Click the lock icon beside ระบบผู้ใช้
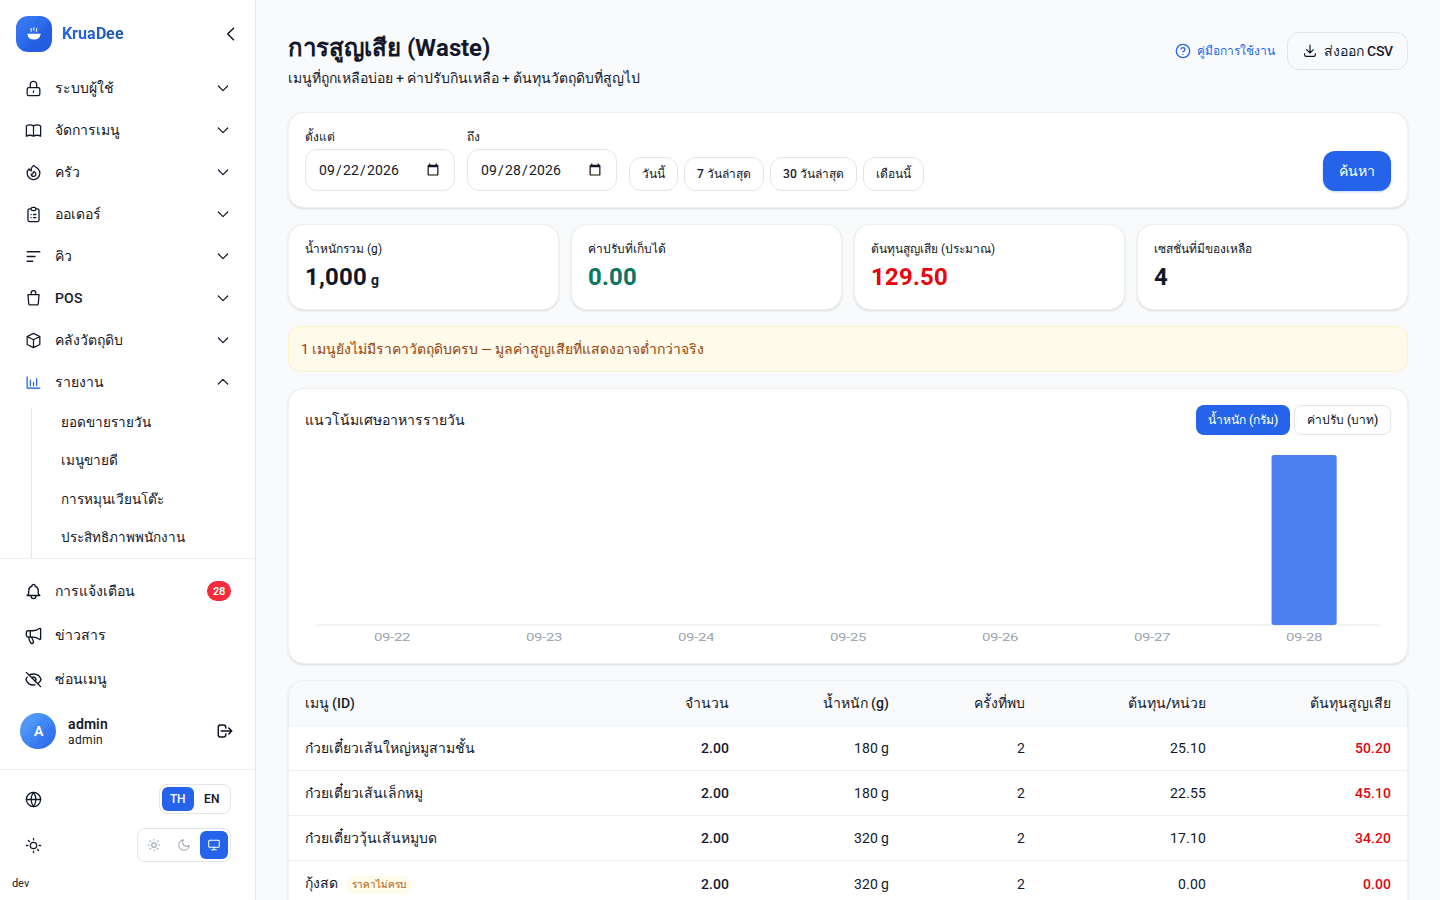Image resolution: width=1440 pixels, height=900 pixels. (x=33, y=88)
